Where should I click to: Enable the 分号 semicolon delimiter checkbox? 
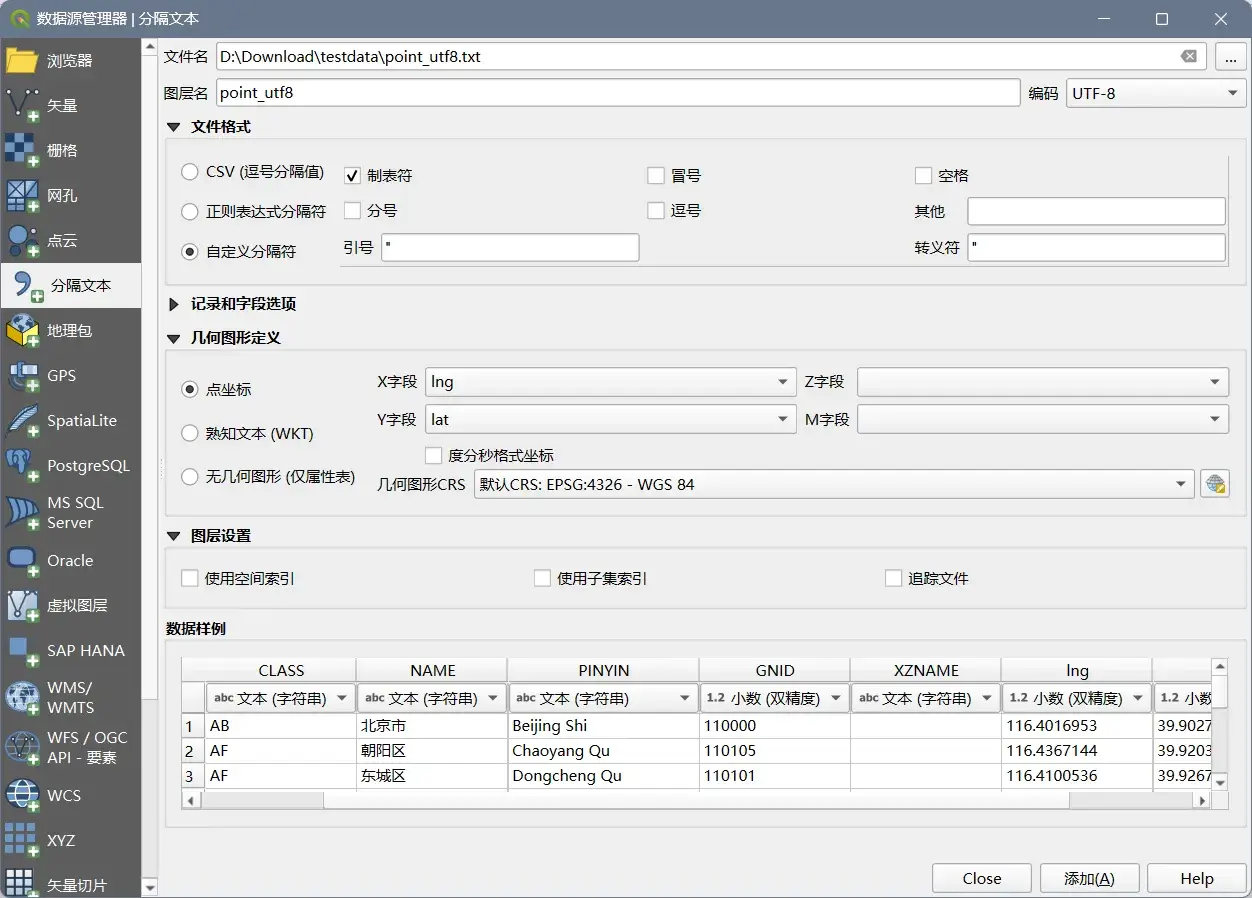[x=352, y=210]
